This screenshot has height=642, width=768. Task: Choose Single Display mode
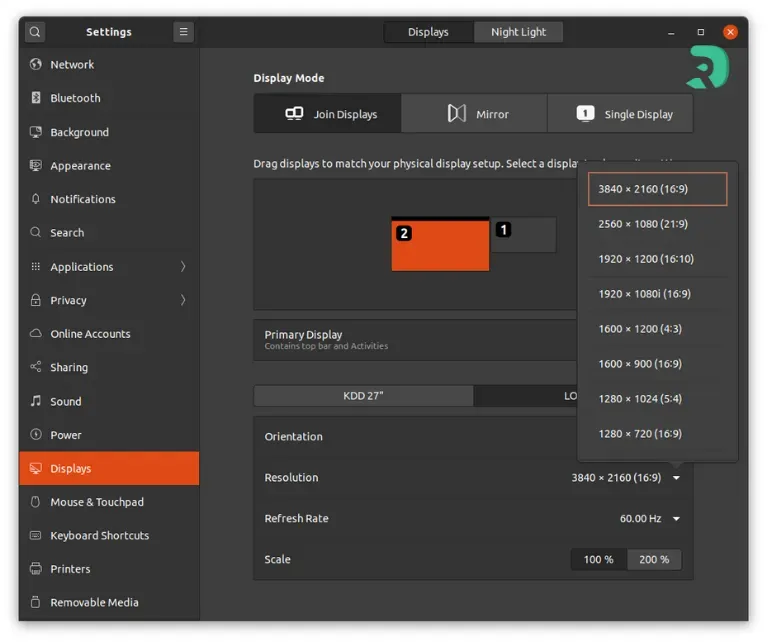621,114
